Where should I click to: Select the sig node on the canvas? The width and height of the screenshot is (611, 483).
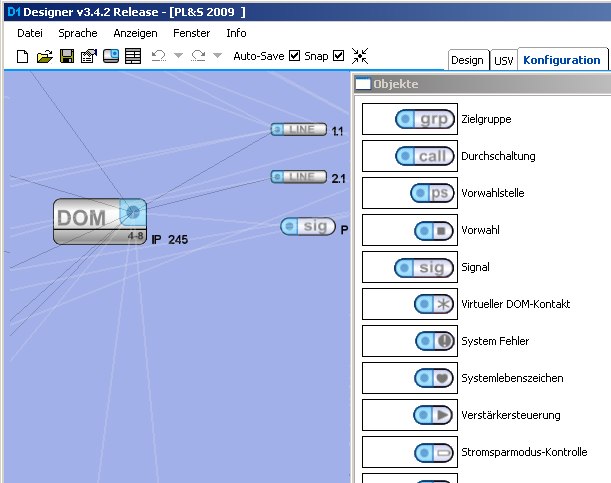(x=308, y=226)
